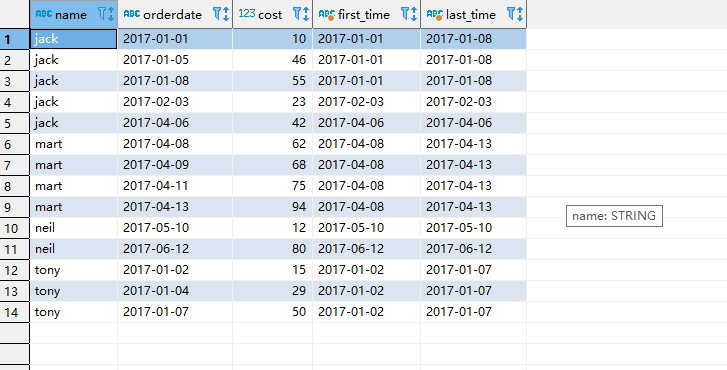Select row number 7 header
This screenshot has height=370, width=727.
pyautogui.click(x=15, y=165)
